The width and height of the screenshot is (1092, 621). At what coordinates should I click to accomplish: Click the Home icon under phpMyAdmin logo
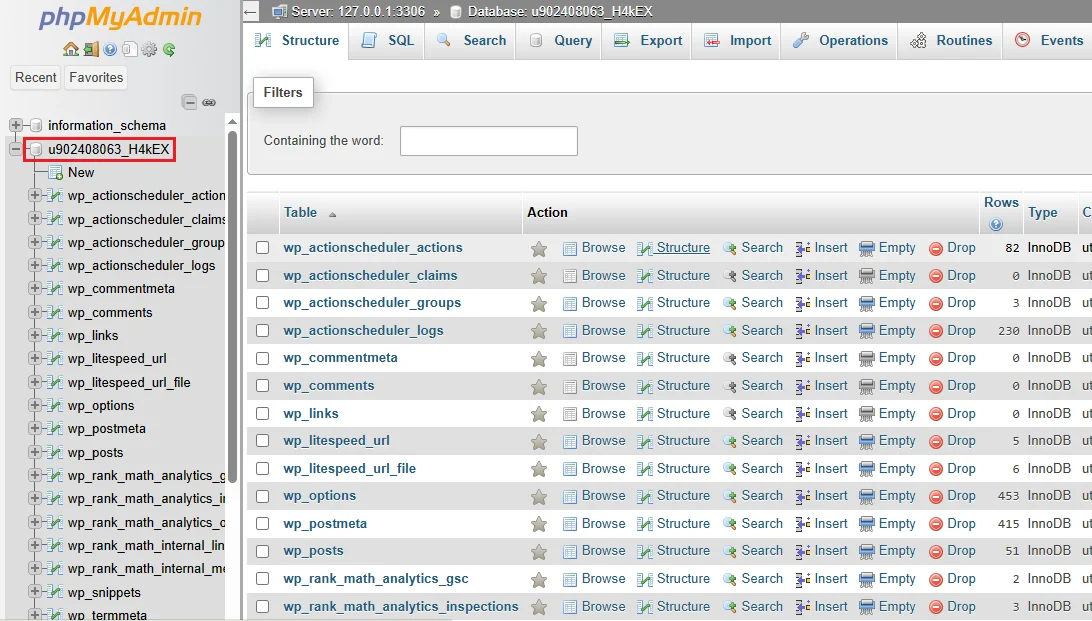(70, 49)
